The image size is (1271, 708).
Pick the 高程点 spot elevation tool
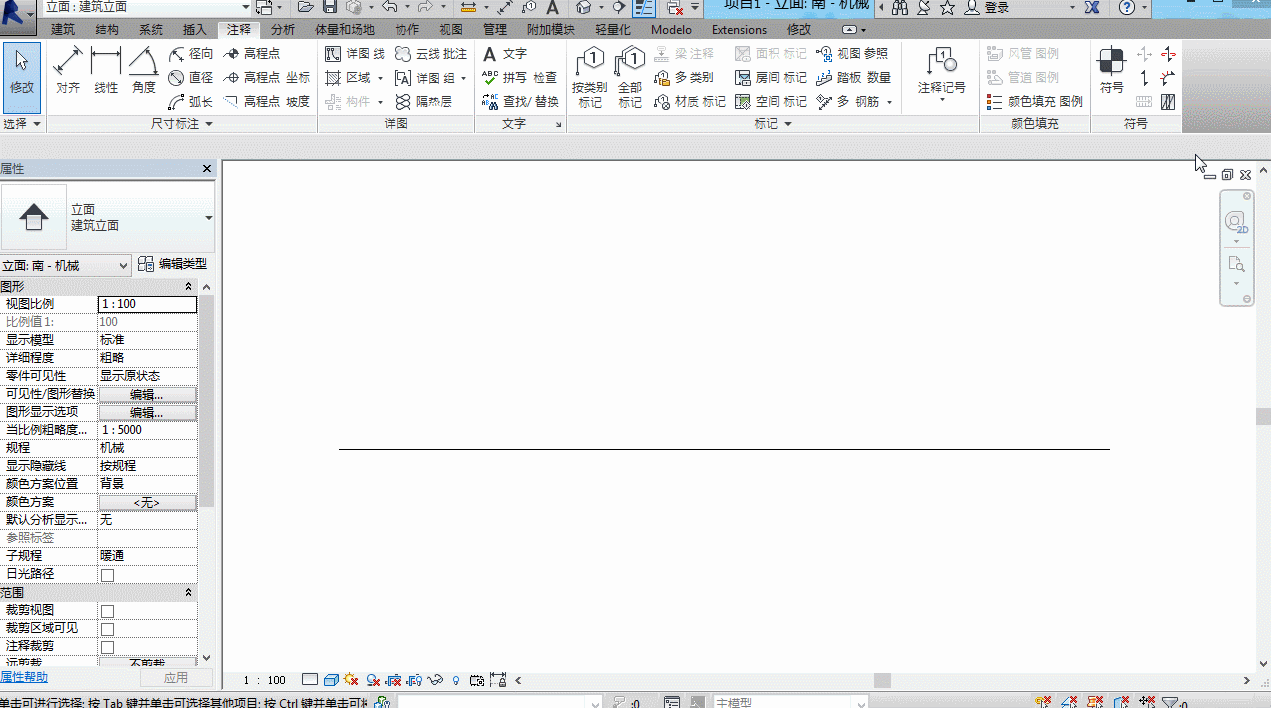(252, 53)
